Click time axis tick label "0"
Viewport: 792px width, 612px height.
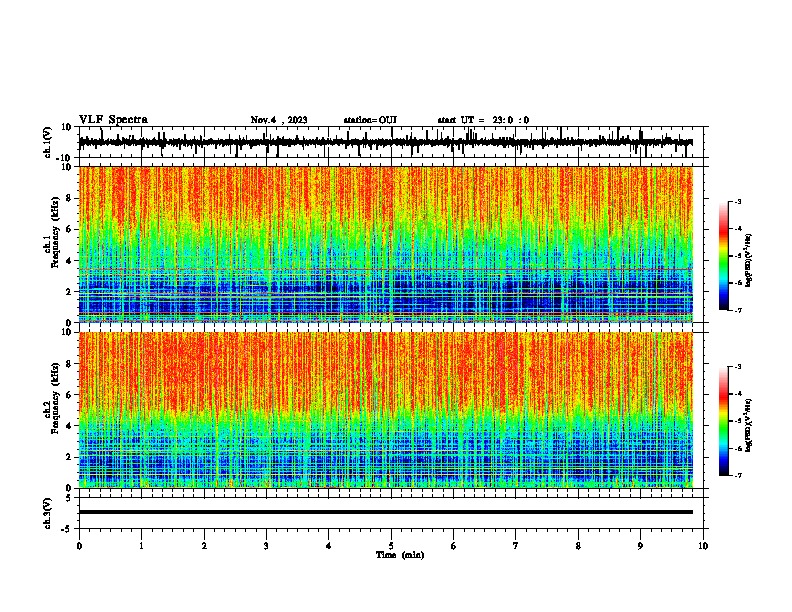pyautogui.click(x=79, y=546)
